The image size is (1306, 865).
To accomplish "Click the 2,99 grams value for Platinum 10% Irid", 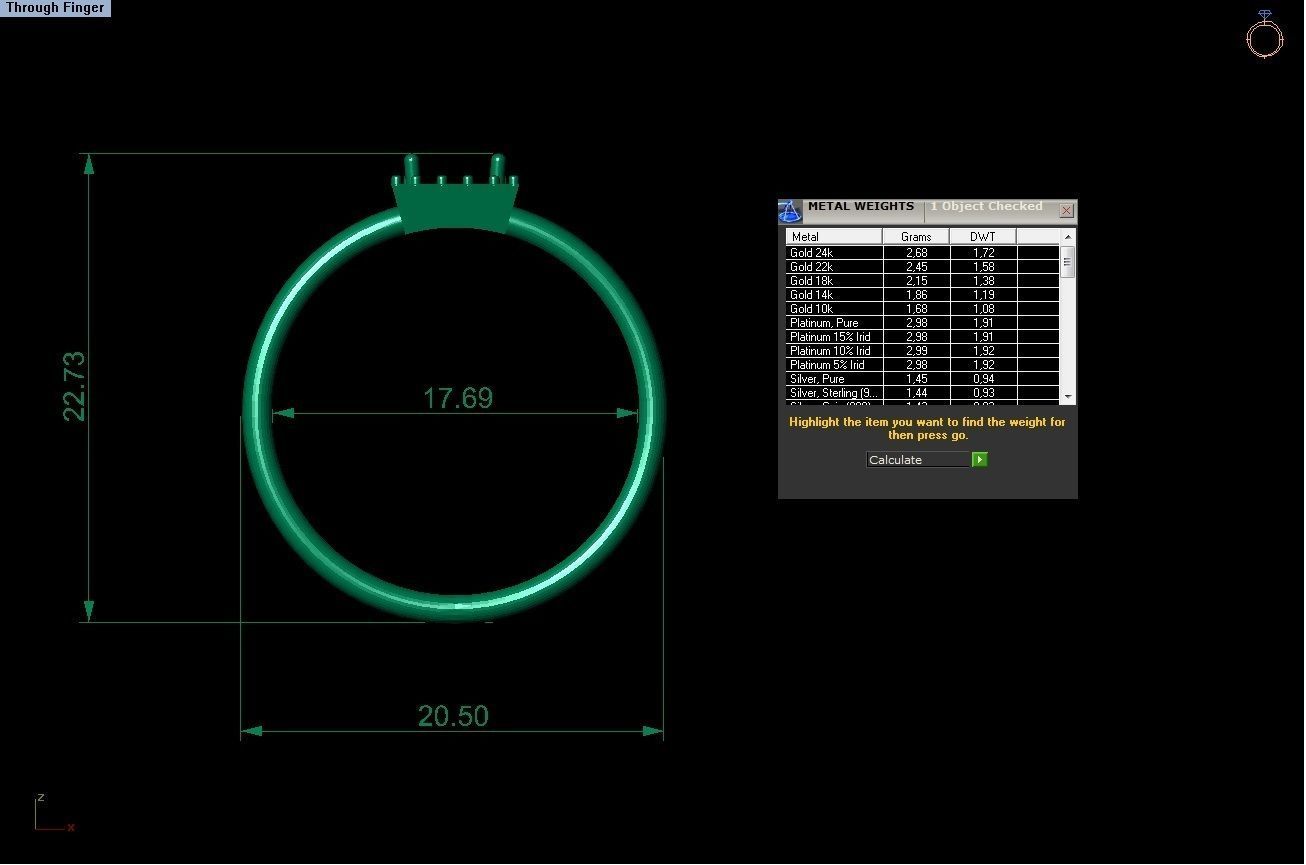I will pyautogui.click(x=916, y=351).
